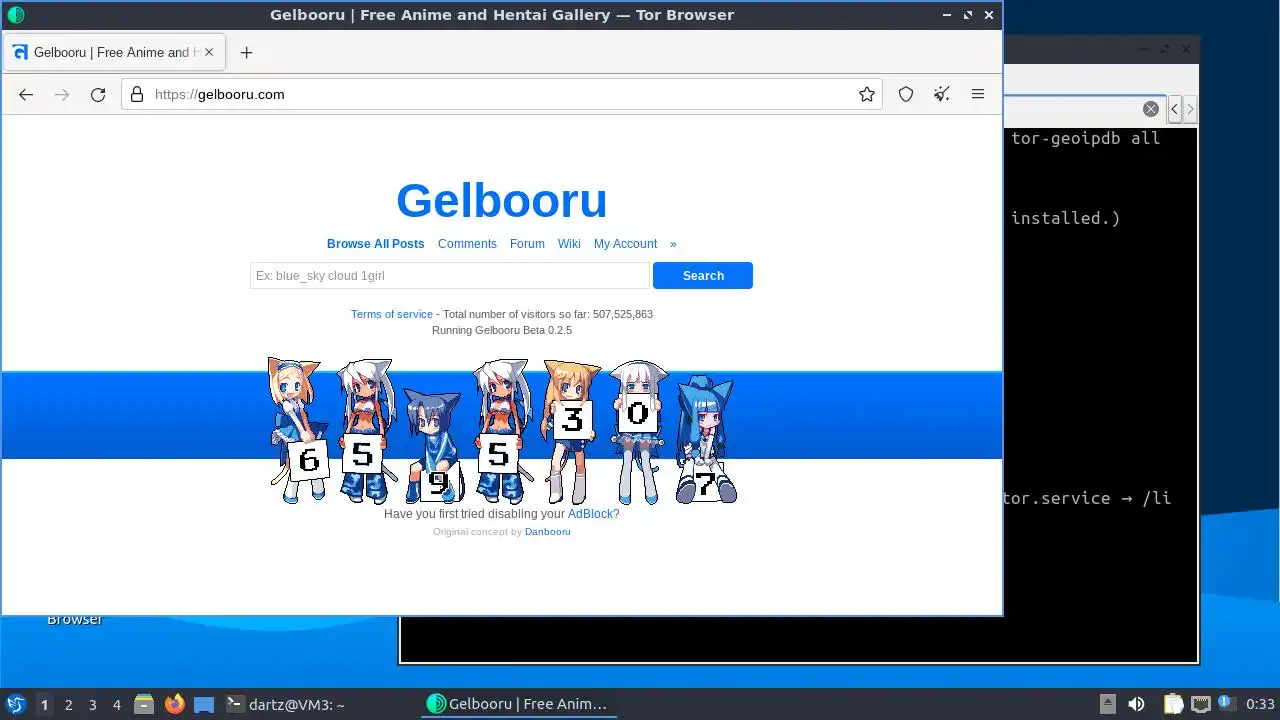The image size is (1280, 720).
Task: Click the large Gelbooru title heading
Action: [502, 200]
